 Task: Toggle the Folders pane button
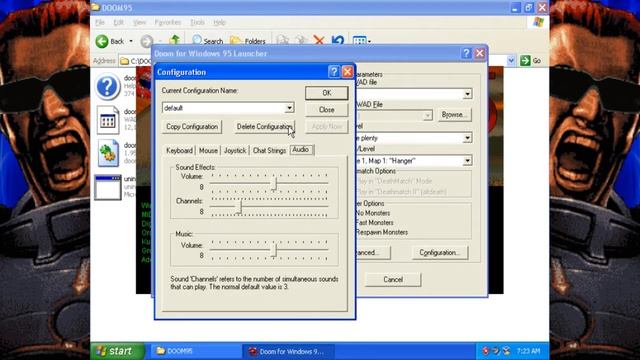point(248,41)
